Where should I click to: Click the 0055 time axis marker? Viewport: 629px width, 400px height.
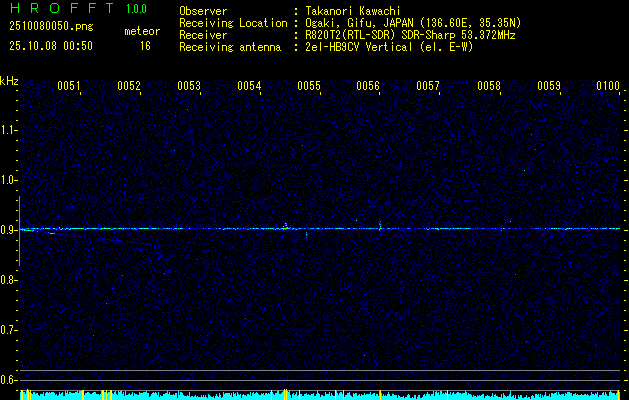click(309, 86)
